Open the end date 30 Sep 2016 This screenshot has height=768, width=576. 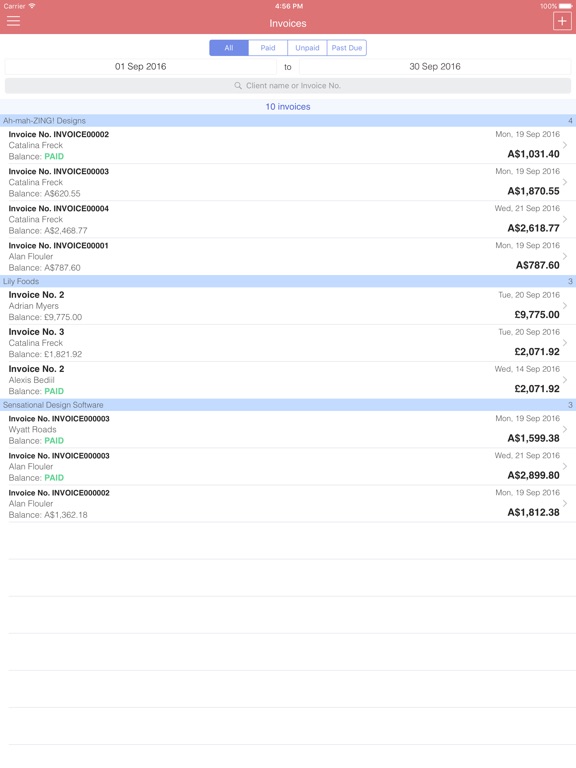[x=435, y=67]
